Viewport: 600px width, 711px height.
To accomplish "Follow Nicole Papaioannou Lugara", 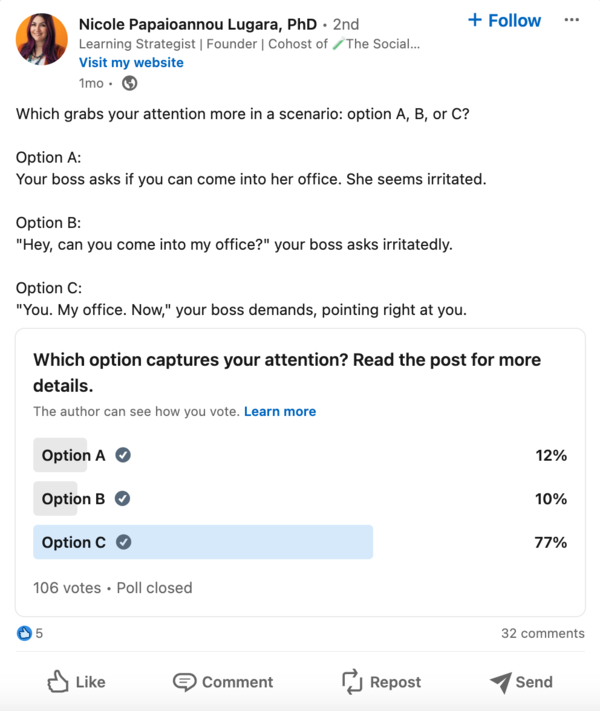I will point(504,20).
